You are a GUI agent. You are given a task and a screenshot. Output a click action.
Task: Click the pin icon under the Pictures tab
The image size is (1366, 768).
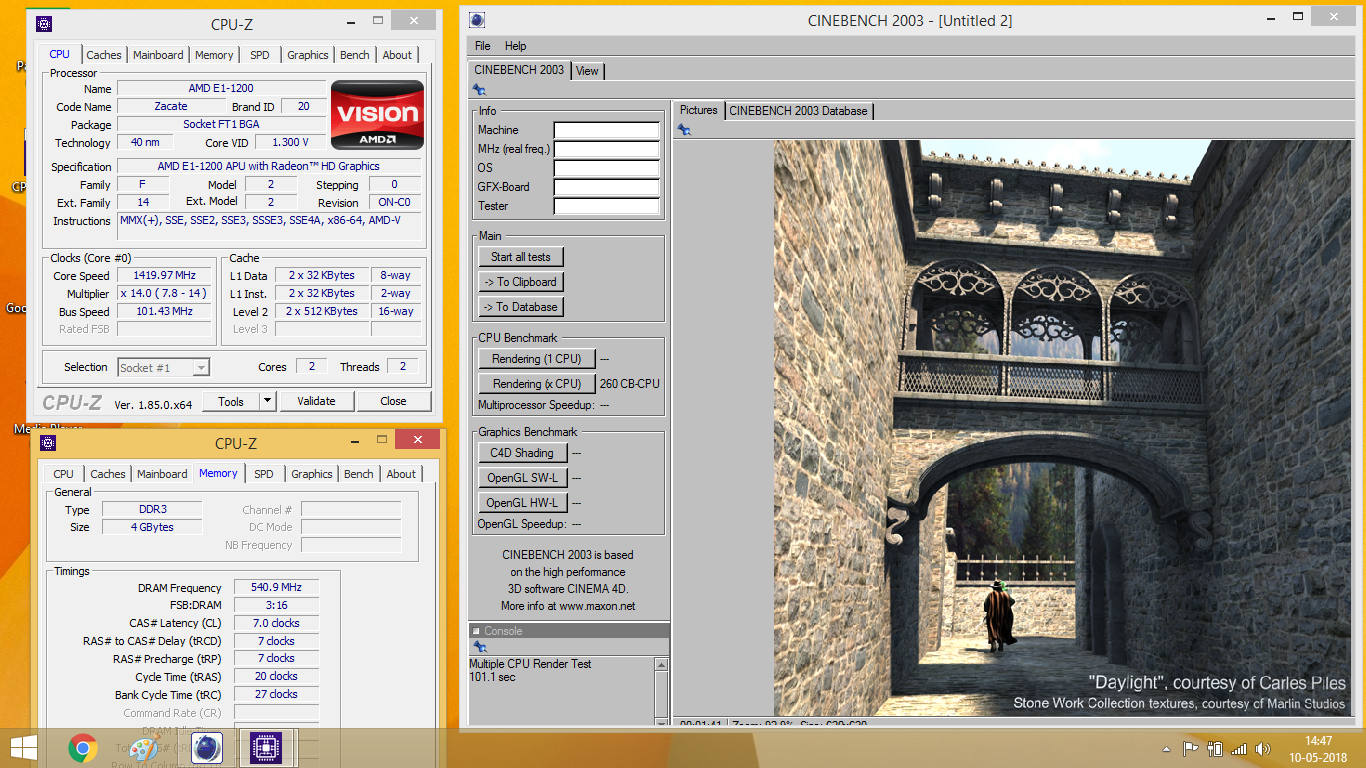(684, 129)
